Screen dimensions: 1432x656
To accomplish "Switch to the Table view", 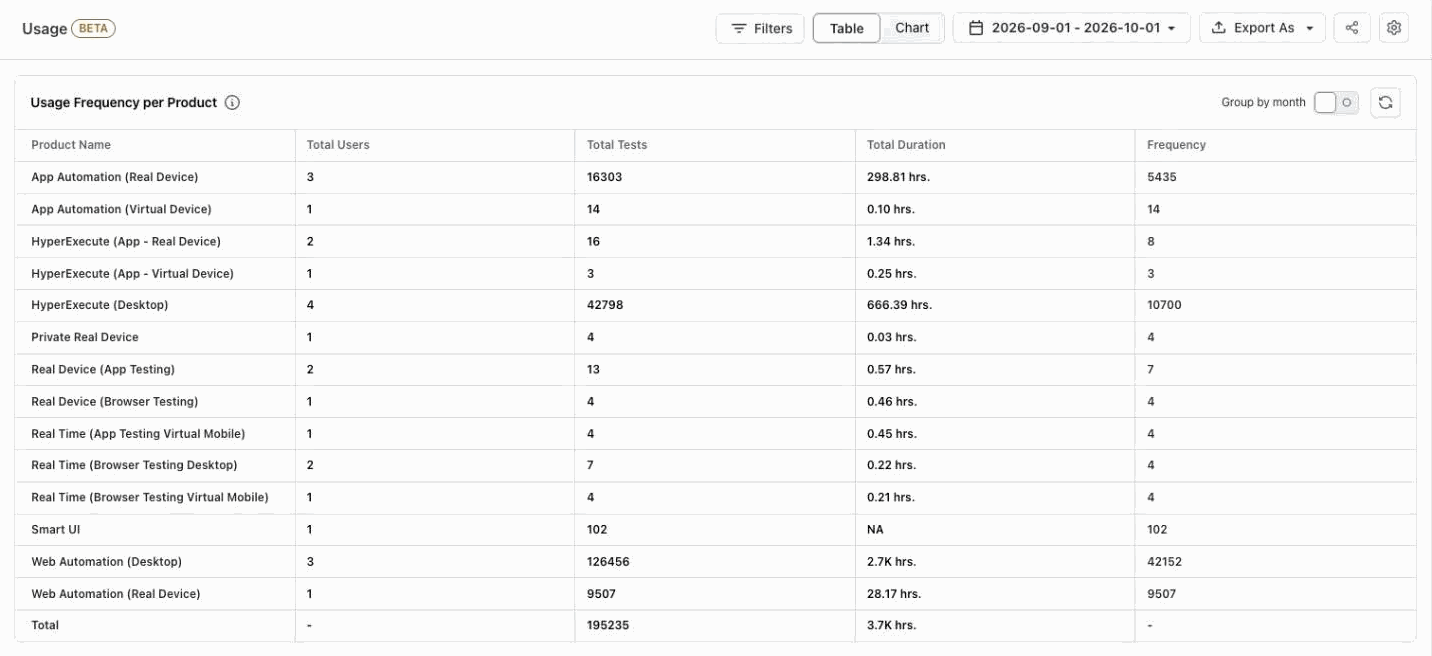I will click(x=846, y=28).
